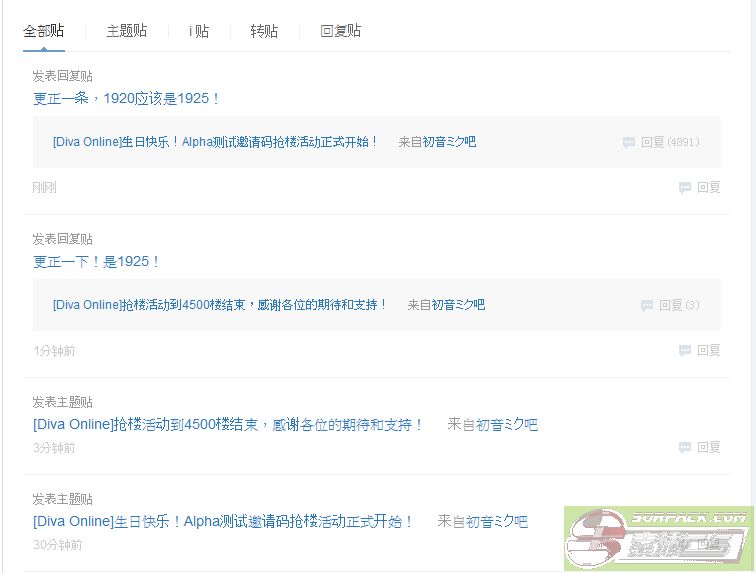Screen dimensions: 756x573
Task: Click 初音ミク吧 link in the 30分钟前 post
Action: pyautogui.click(x=496, y=521)
